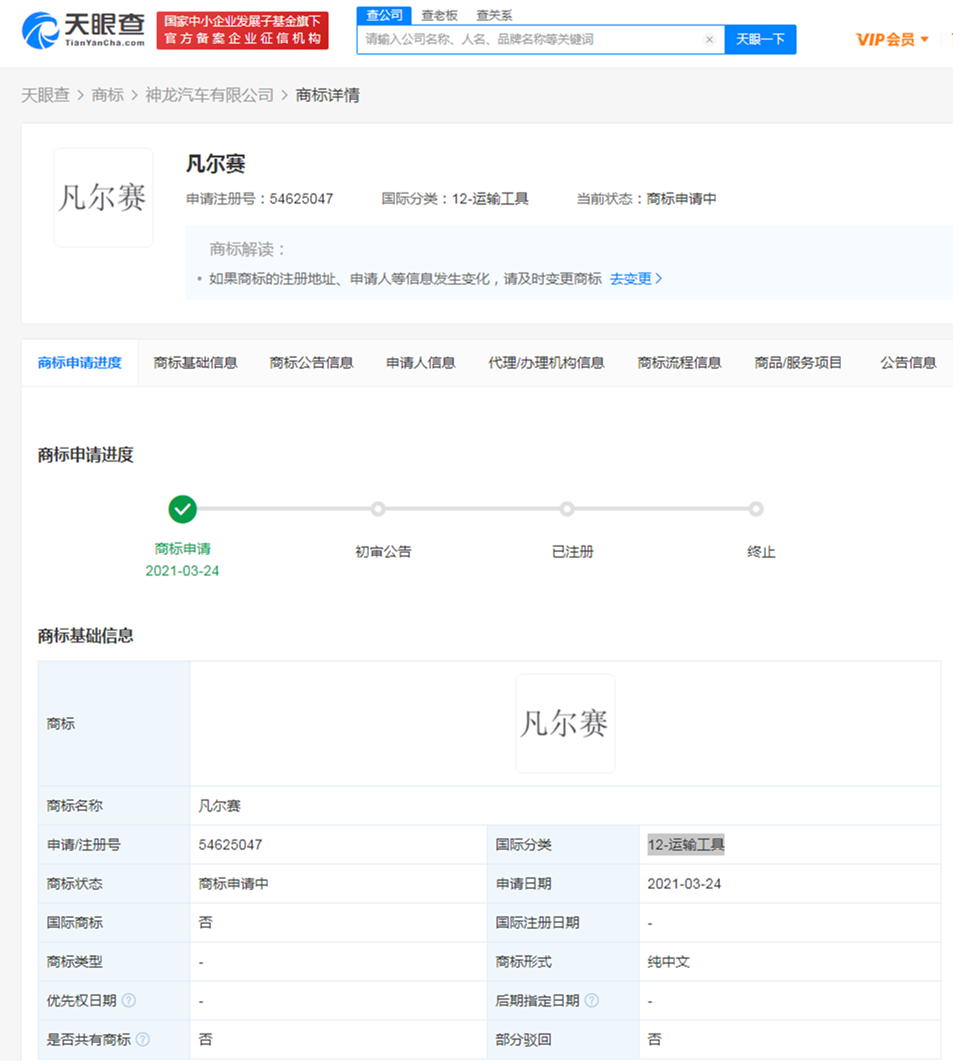
Task: Click help icon next to 优先权日期
Action: 129,1001
